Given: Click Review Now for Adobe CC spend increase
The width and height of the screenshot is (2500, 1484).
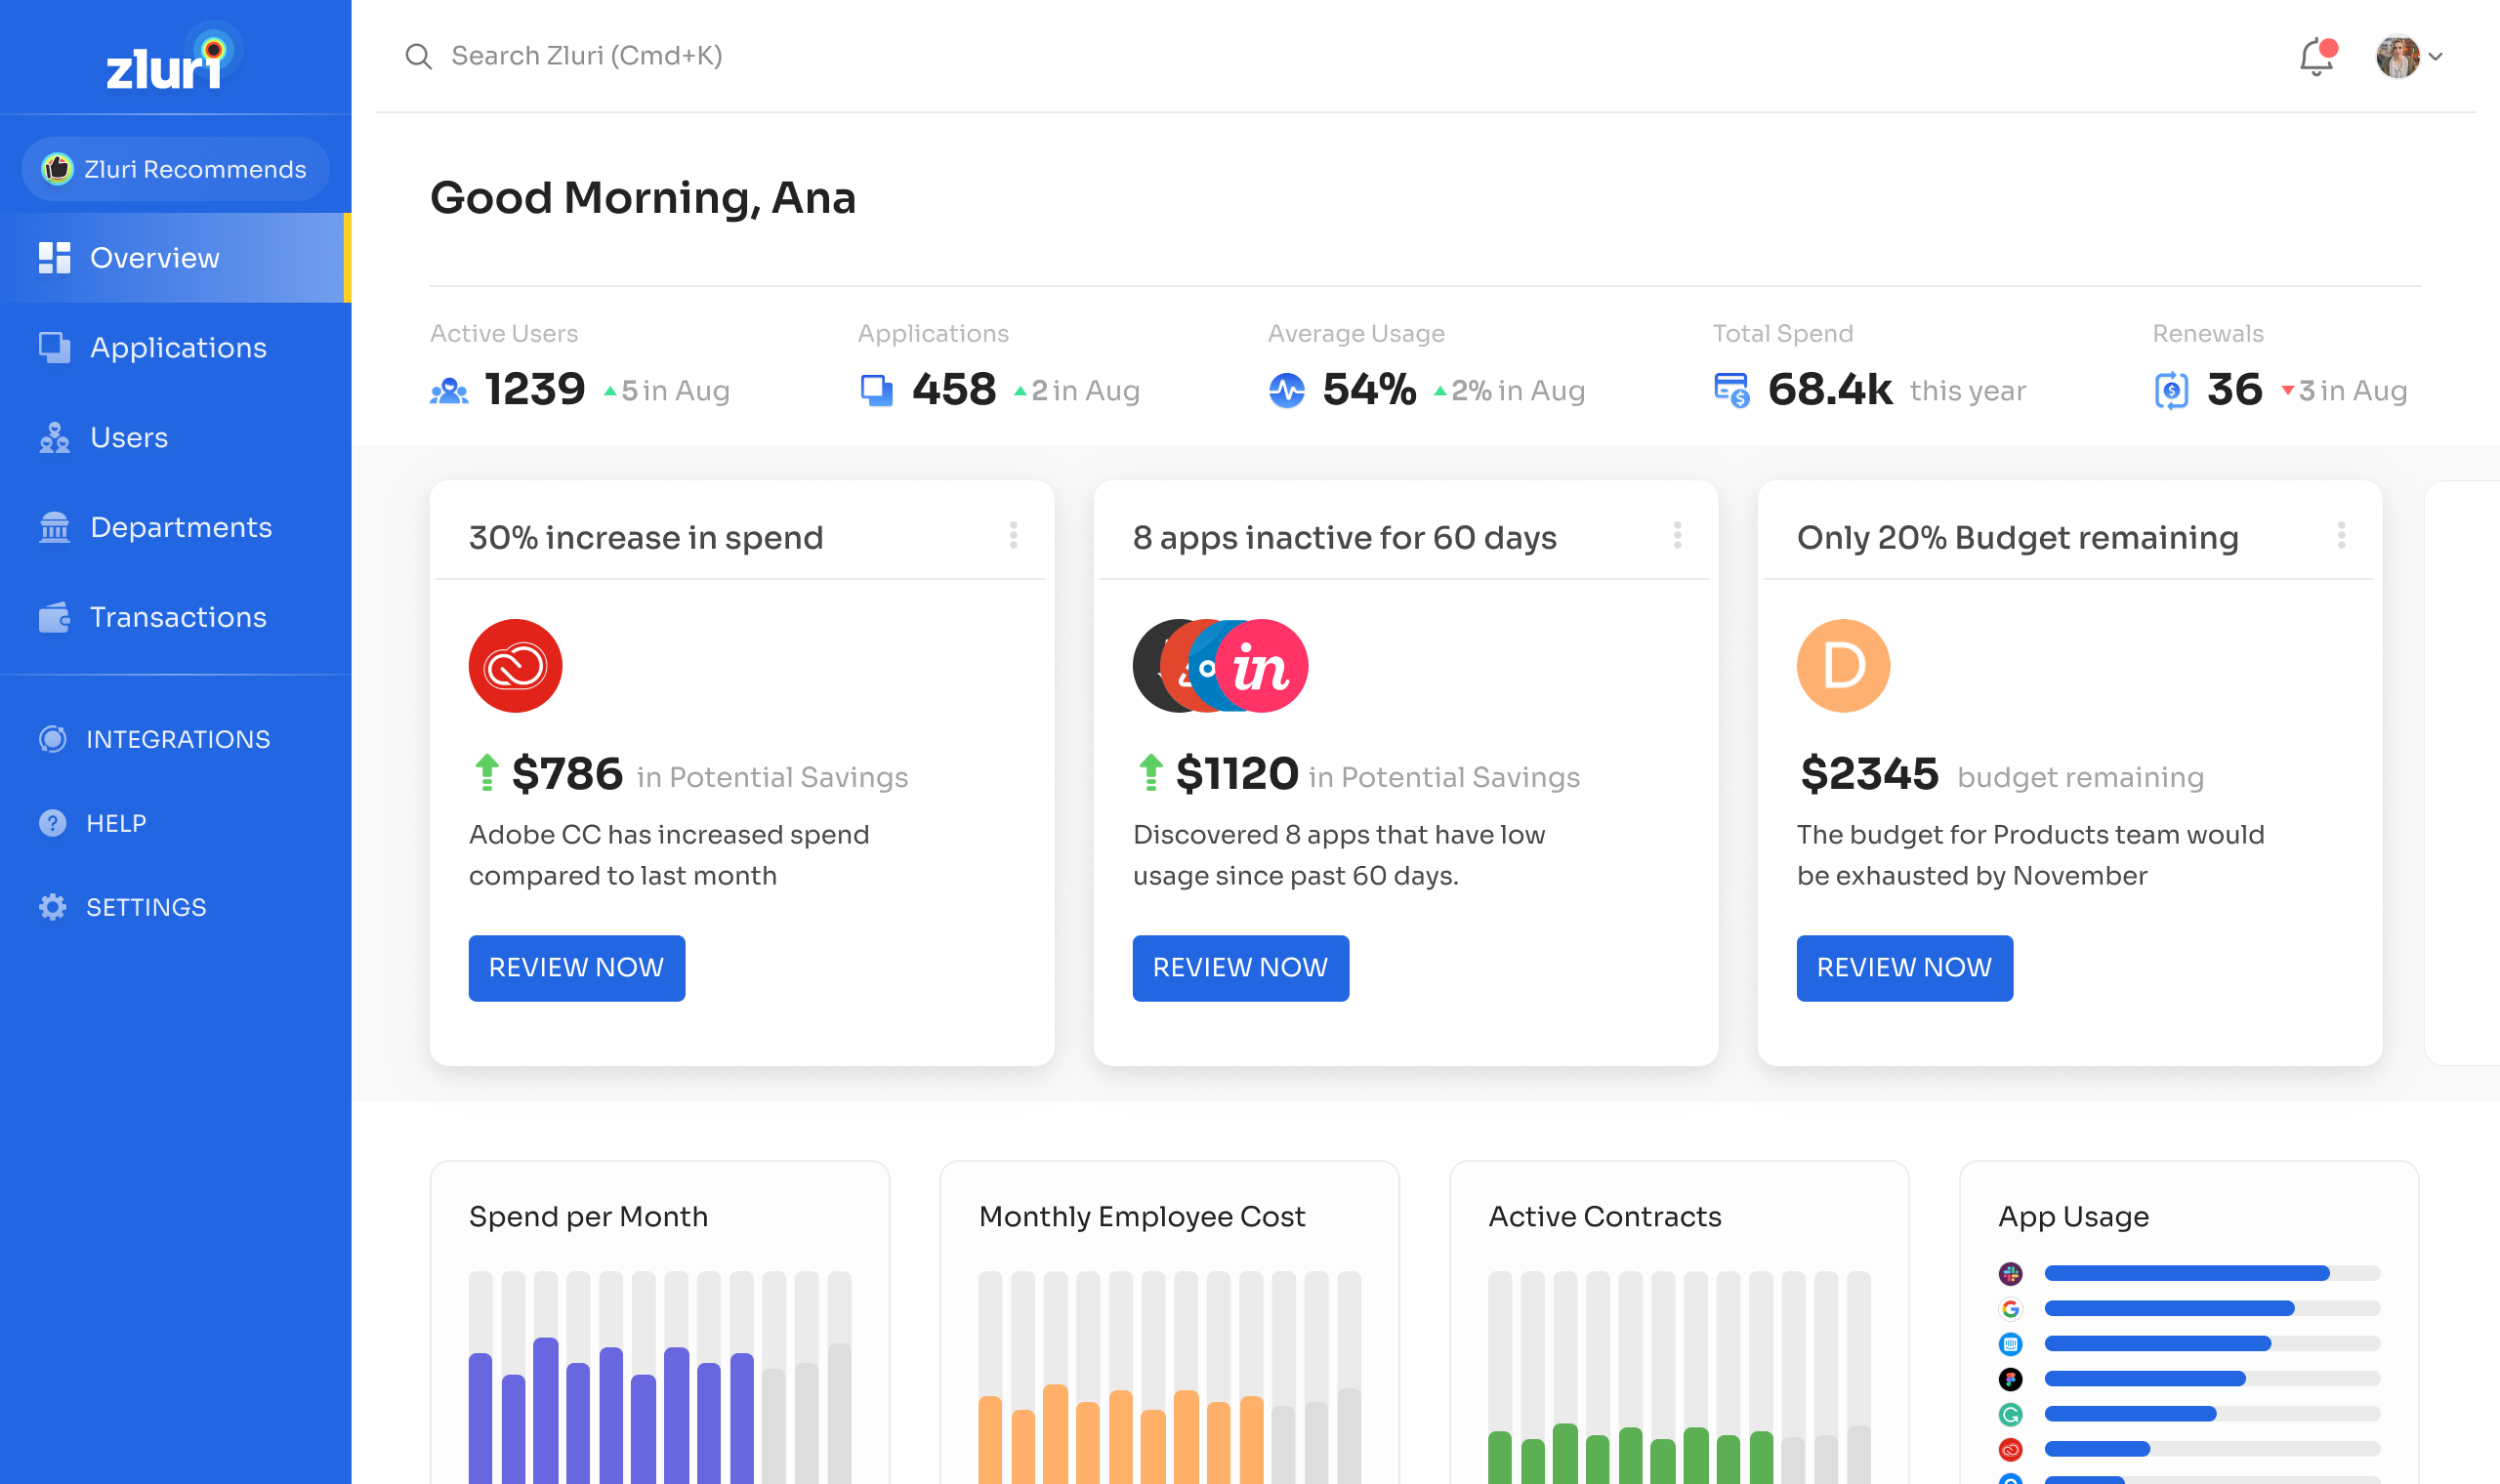Looking at the screenshot, I should pyautogui.click(x=576, y=967).
